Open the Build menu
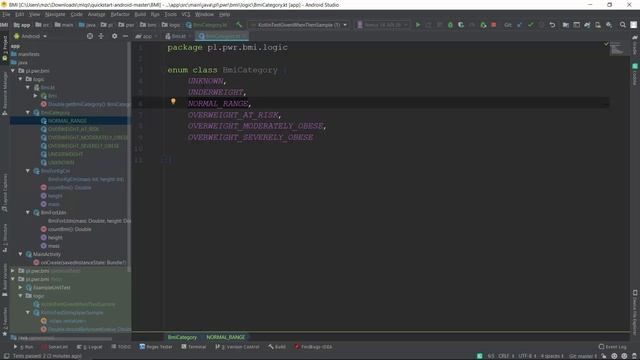The image size is (640, 360). [140, 14]
